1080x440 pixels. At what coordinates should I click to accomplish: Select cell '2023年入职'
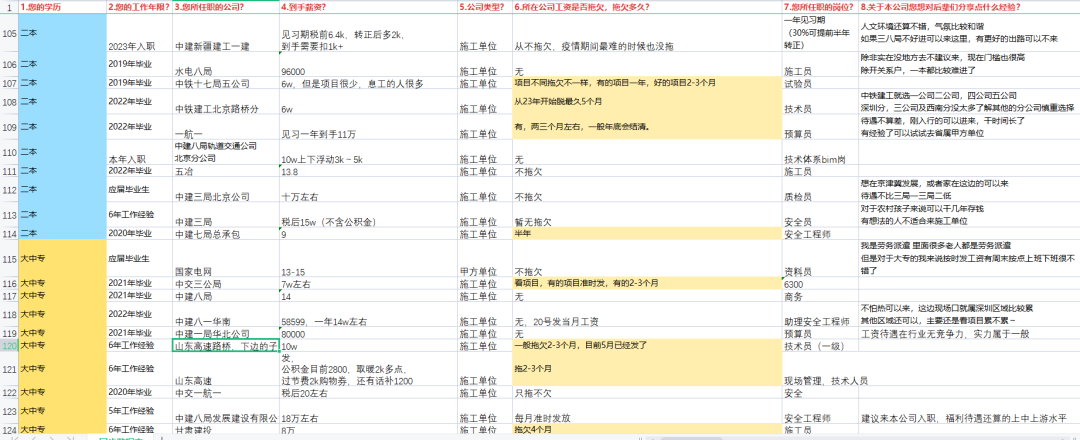[x=138, y=32]
